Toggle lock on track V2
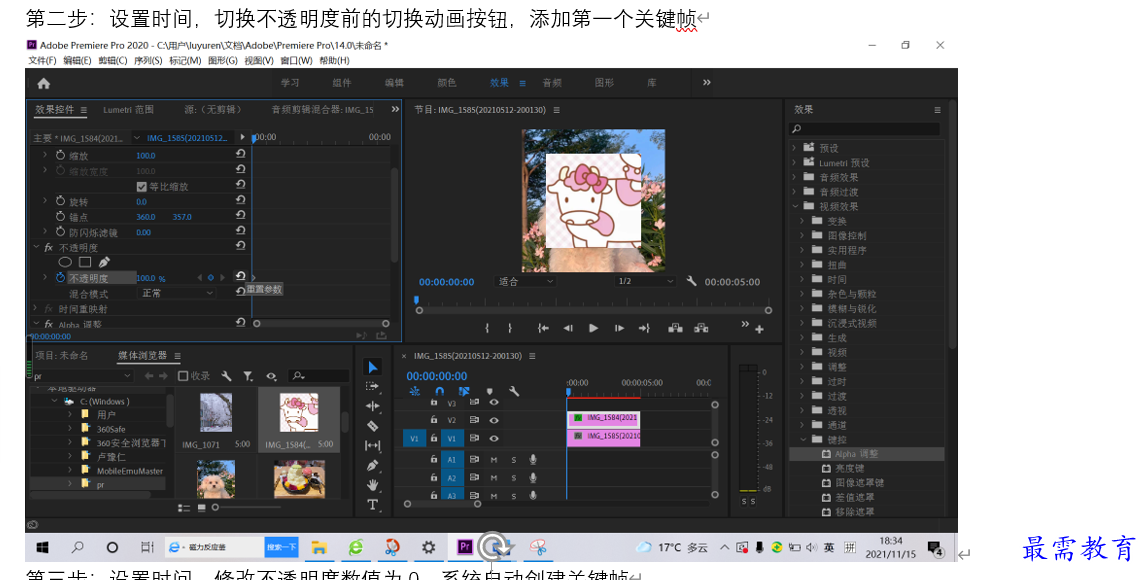The width and height of the screenshot is (1144, 580). [433, 420]
